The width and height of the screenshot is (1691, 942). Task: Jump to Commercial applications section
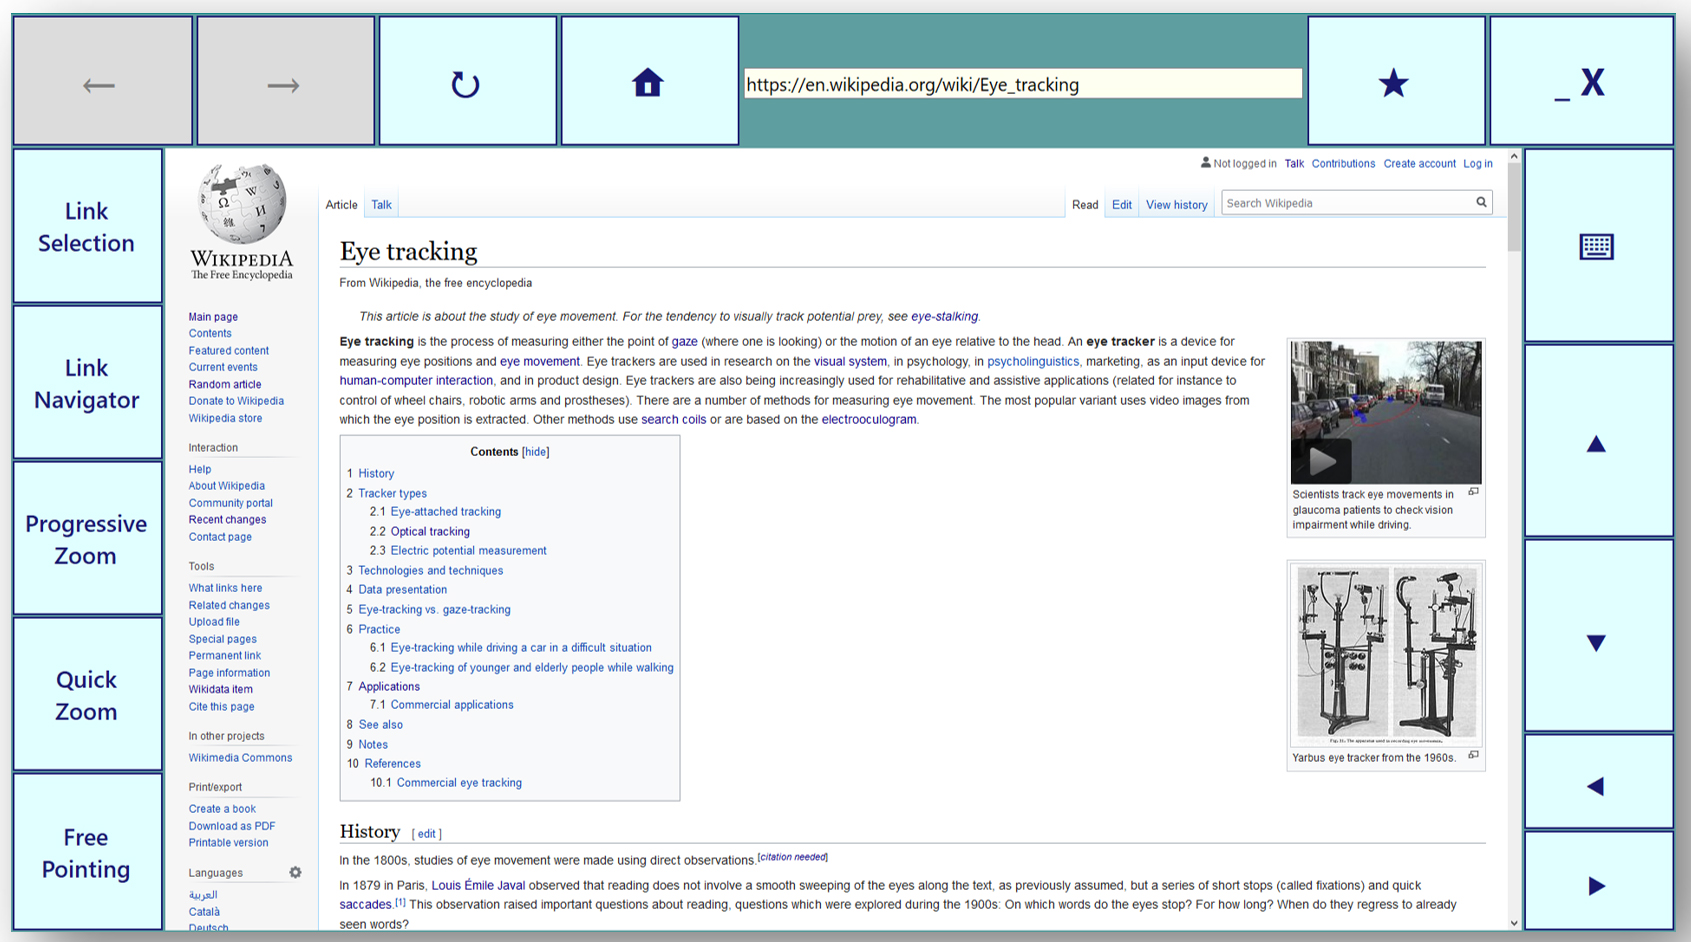tap(452, 705)
